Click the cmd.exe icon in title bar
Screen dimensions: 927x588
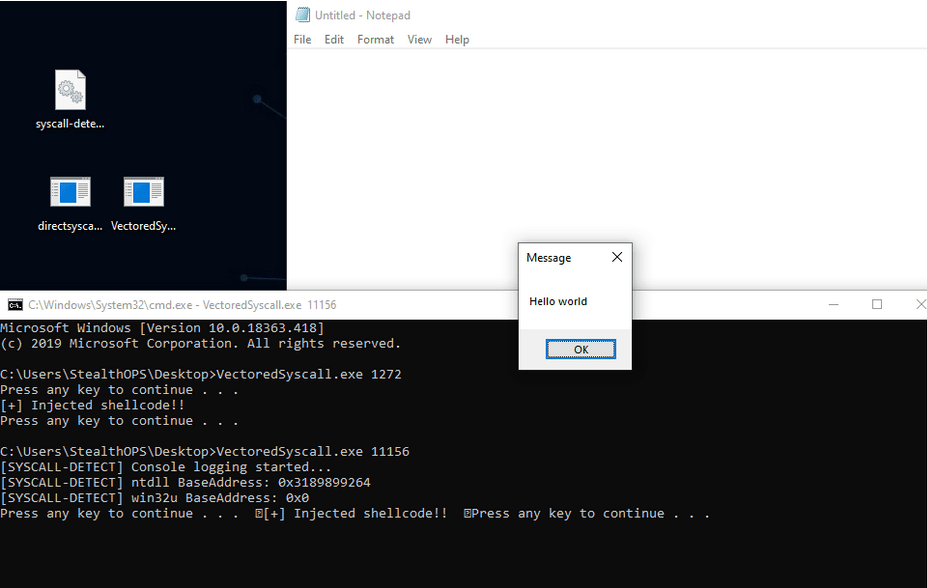click(14, 305)
